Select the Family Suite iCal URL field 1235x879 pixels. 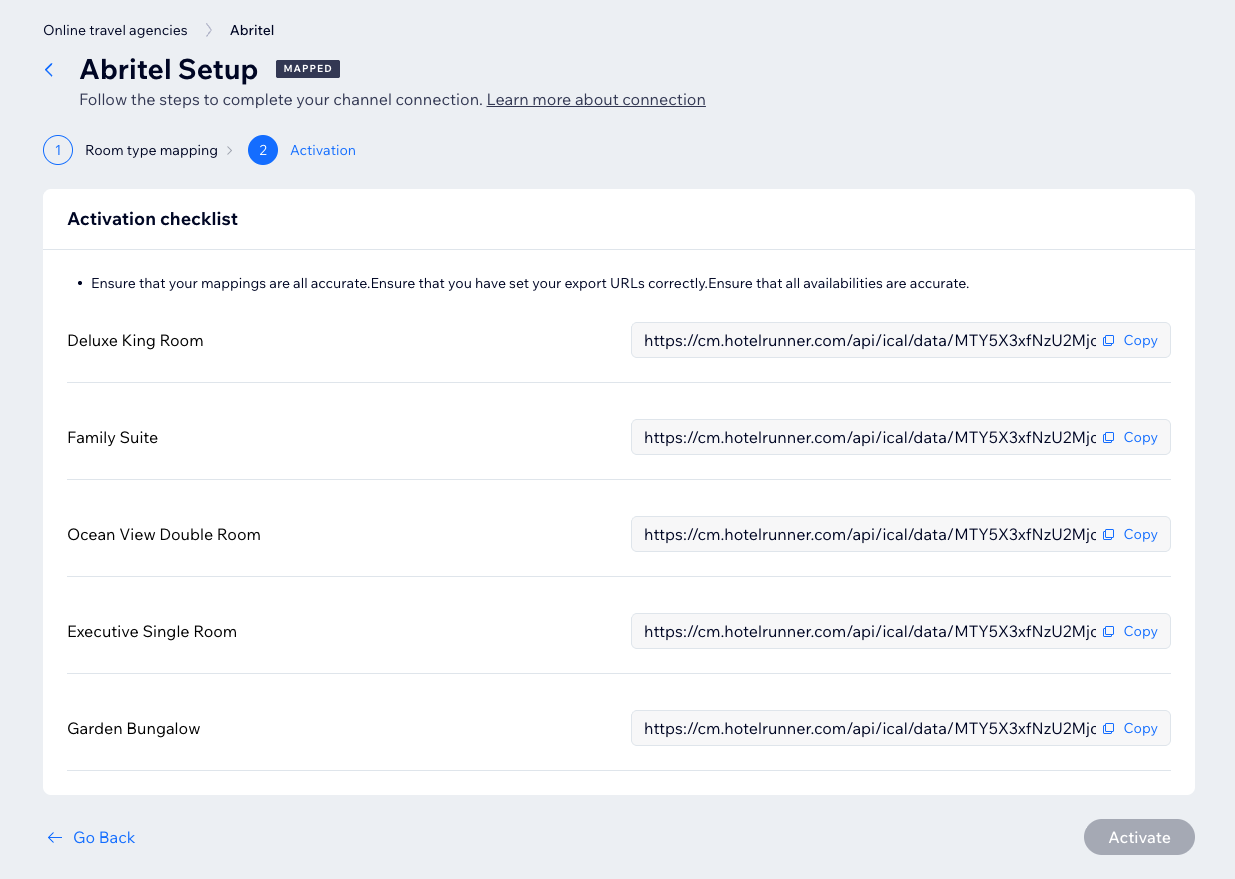click(x=868, y=438)
